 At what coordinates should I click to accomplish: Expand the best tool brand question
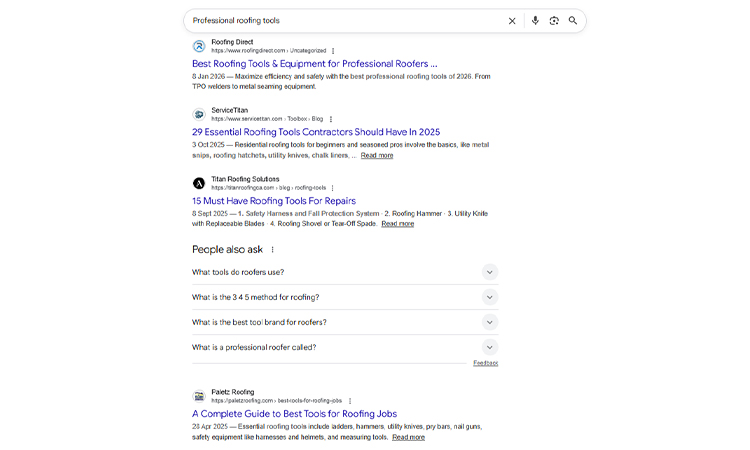489,322
